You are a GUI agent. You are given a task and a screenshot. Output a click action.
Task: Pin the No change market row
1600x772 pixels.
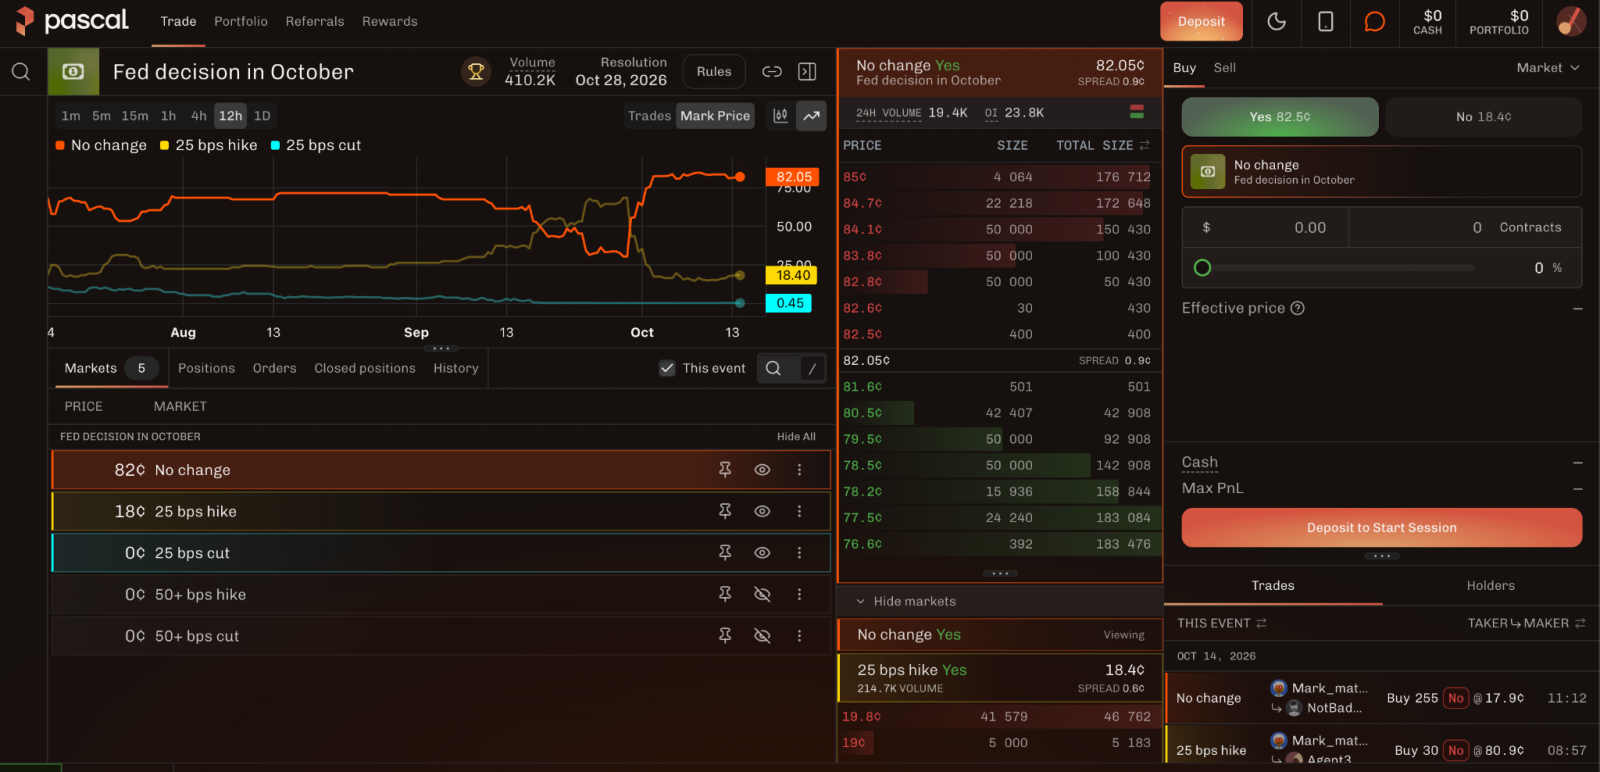[x=725, y=470]
